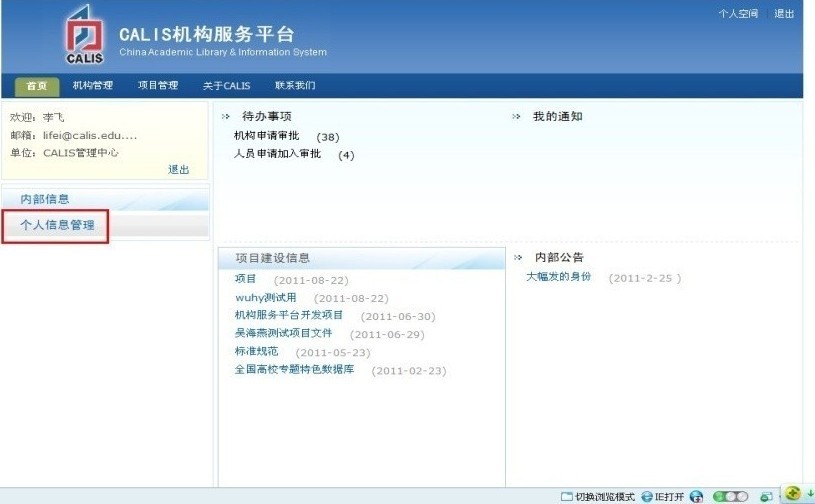This screenshot has height=504, width=815.
Task: Toggle the three-dot switch in status bar
Action: click(731, 496)
